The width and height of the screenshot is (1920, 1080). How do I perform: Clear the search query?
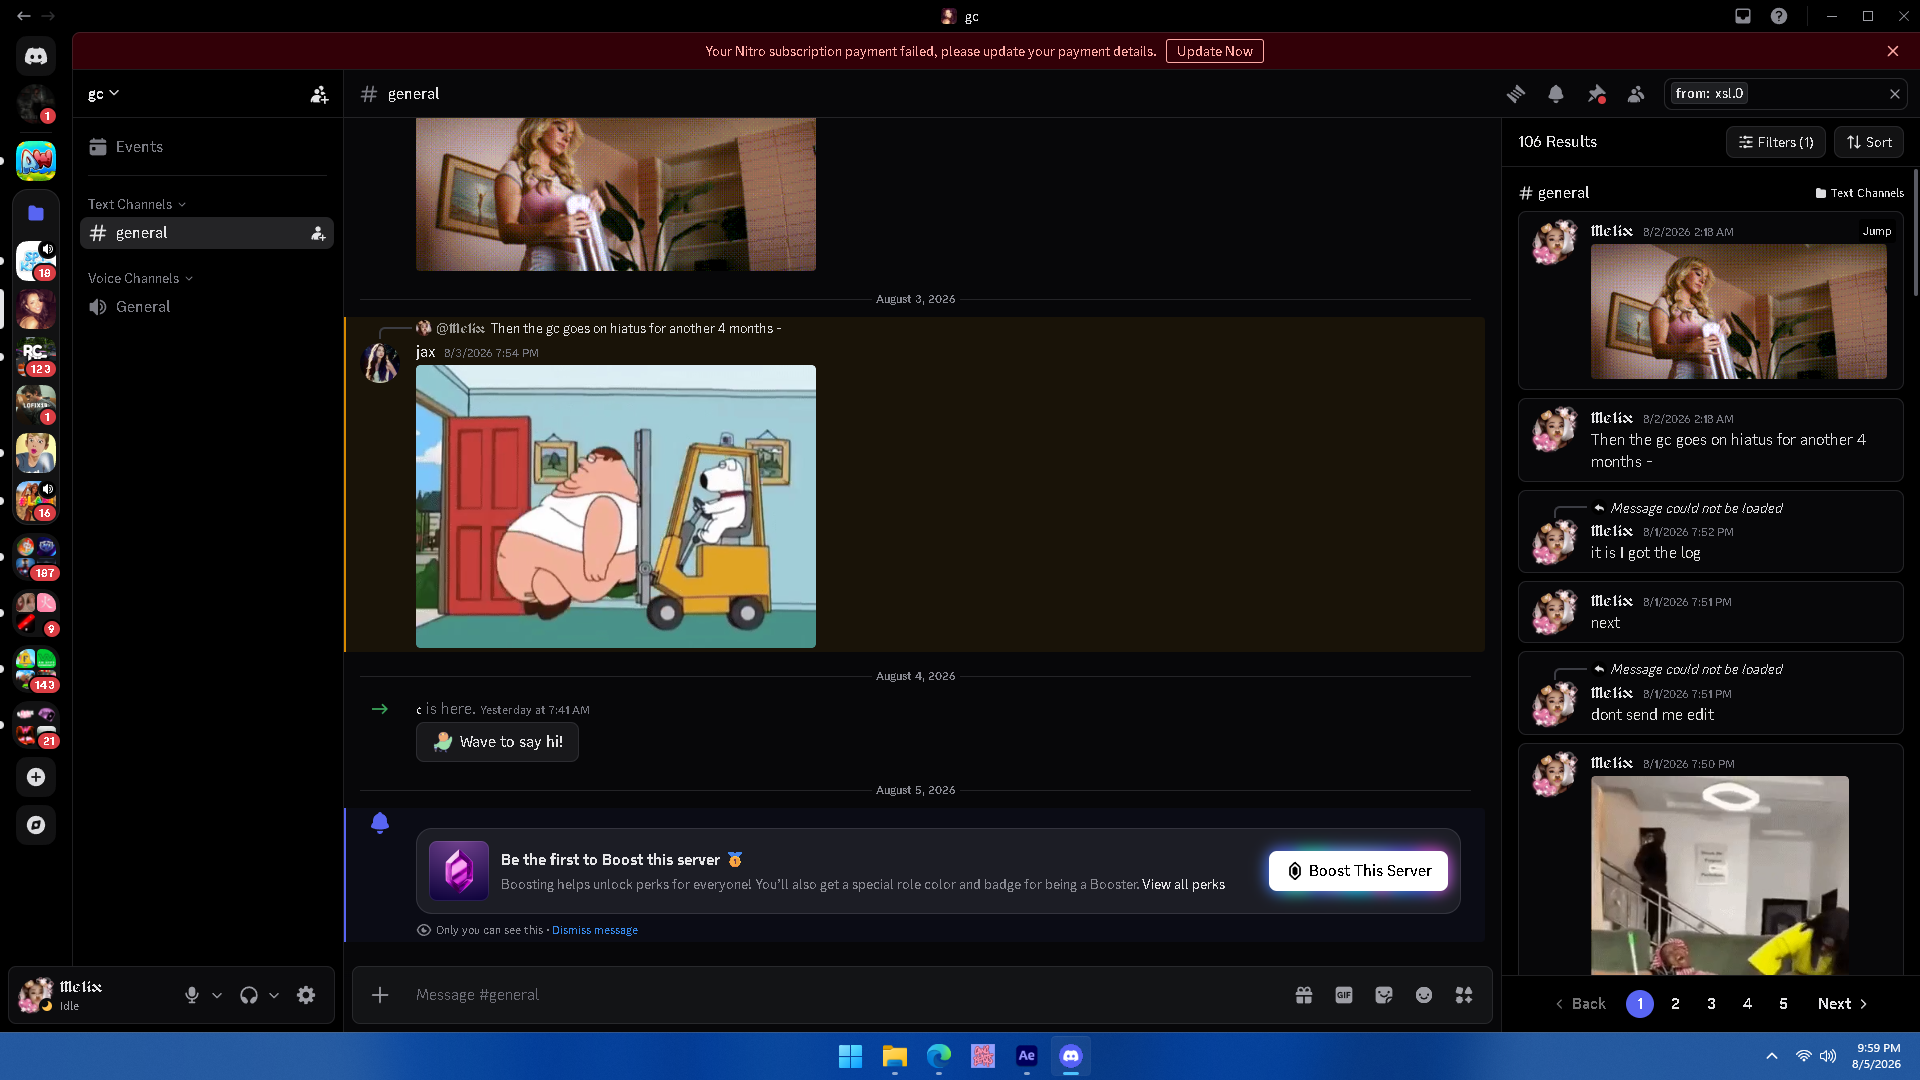(x=1894, y=94)
